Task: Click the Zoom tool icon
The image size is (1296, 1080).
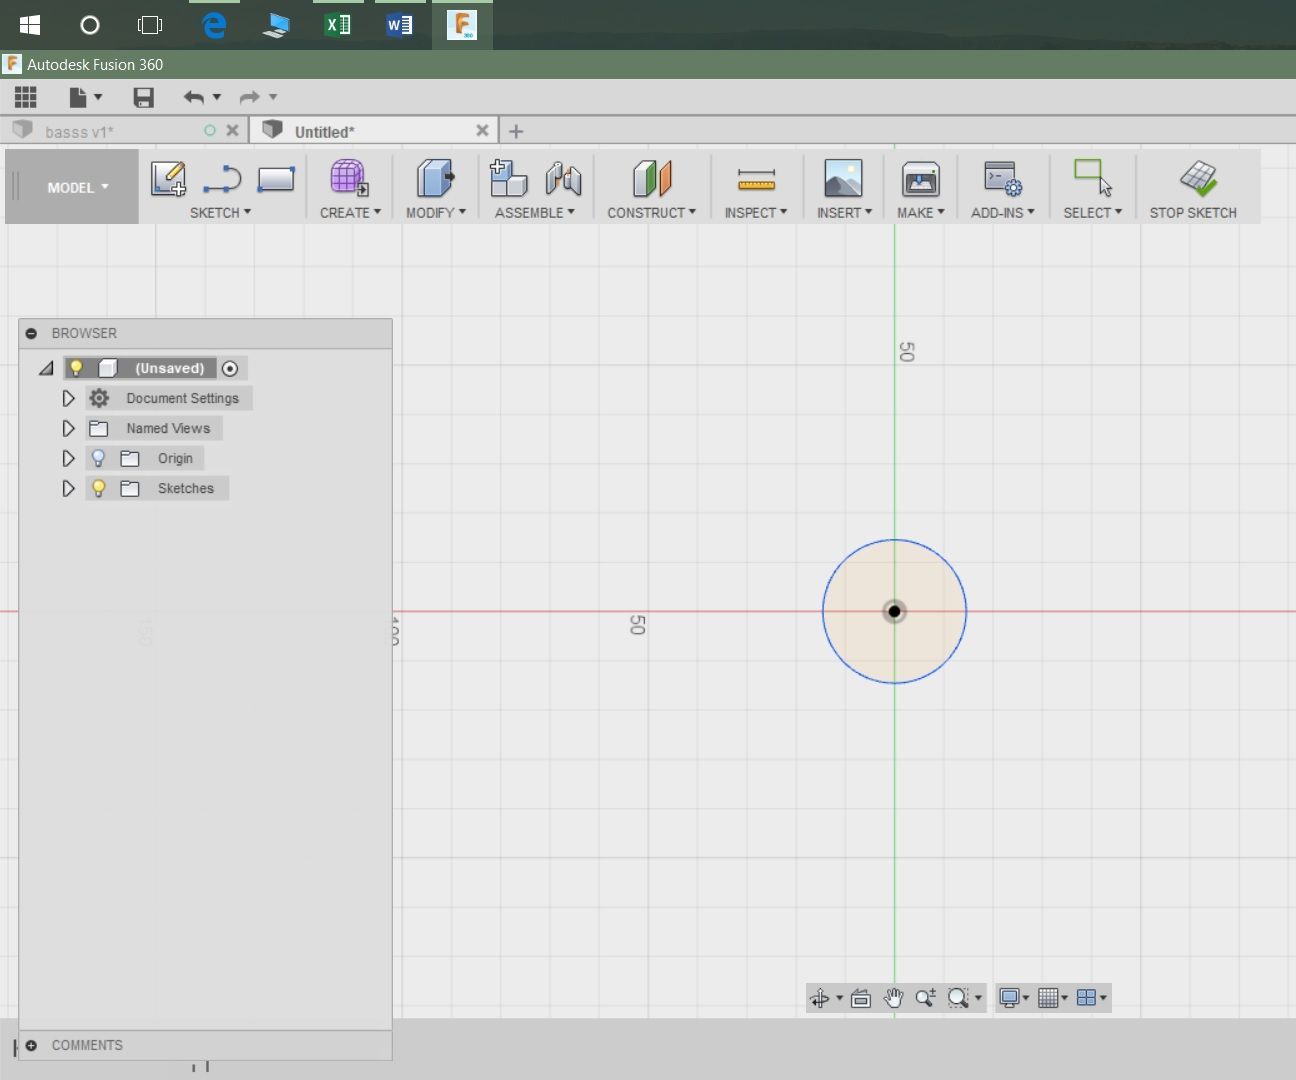Action: click(926, 998)
